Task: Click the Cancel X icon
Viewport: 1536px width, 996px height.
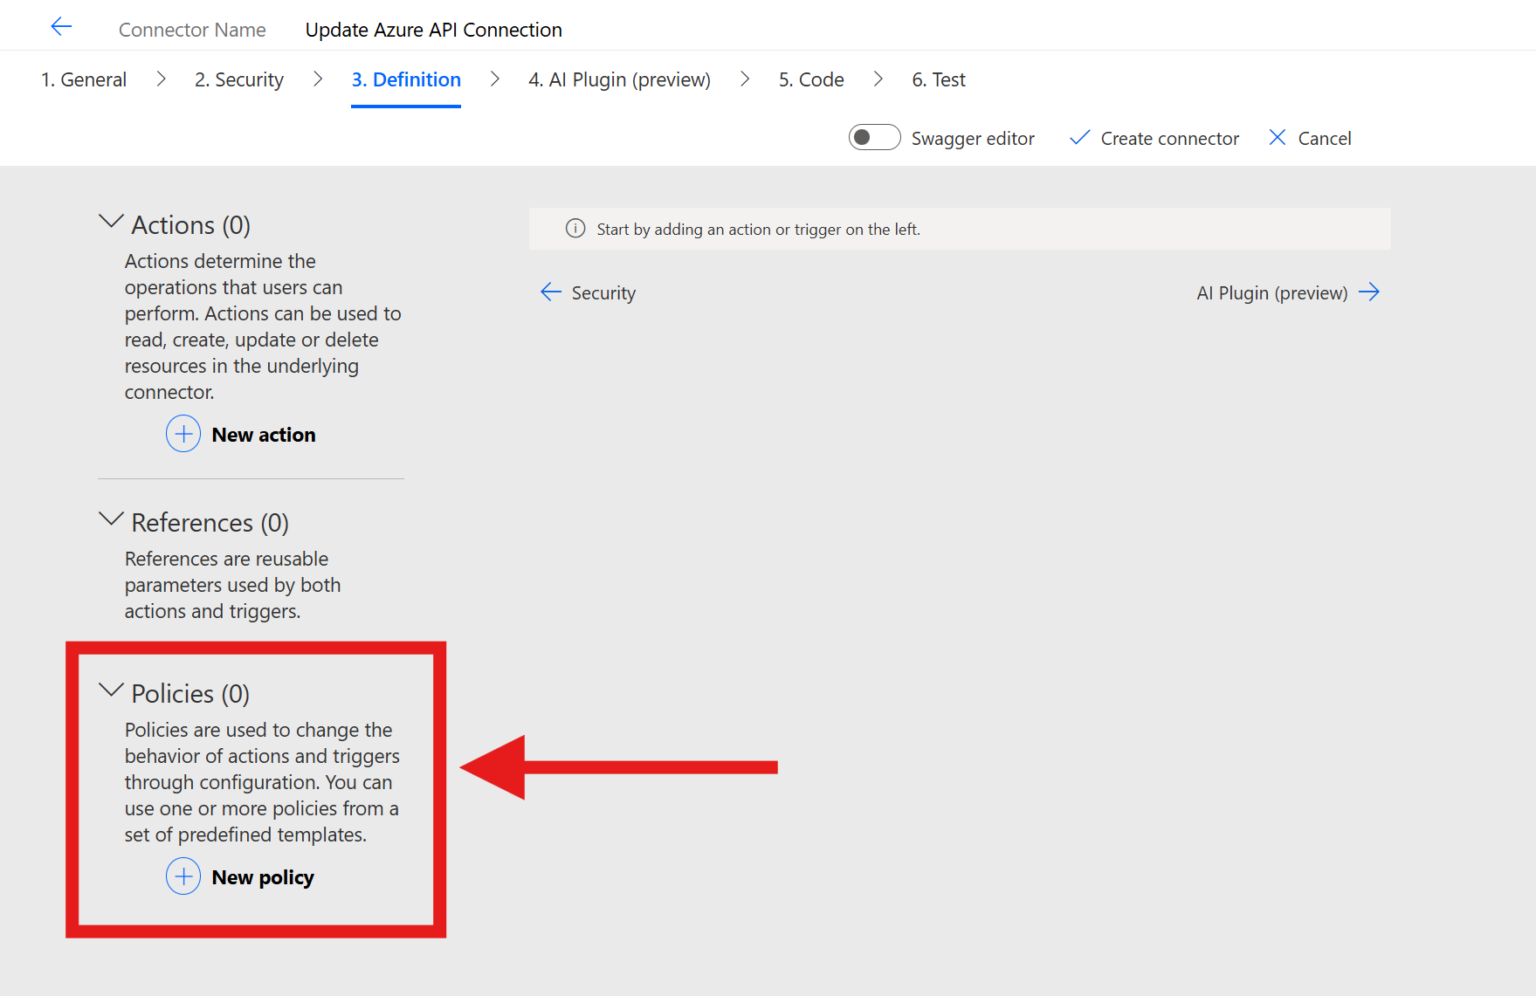Action: tap(1277, 138)
